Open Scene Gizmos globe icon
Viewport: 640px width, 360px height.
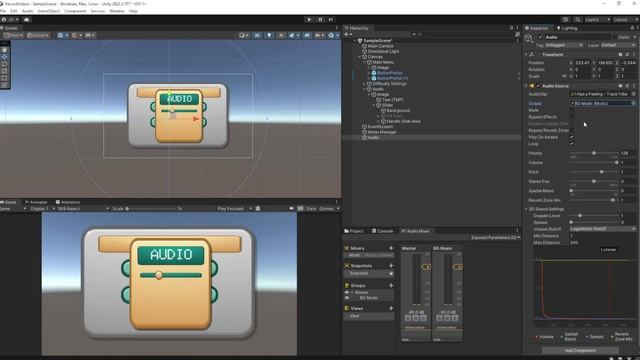331,36
